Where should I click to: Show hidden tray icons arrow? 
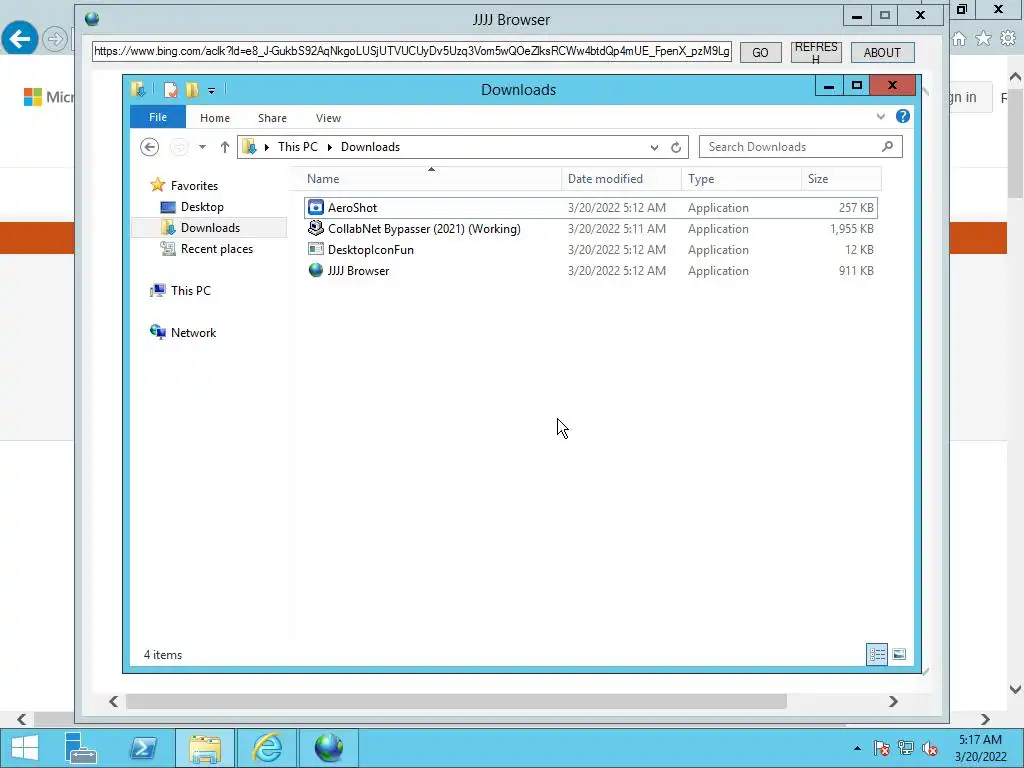click(x=857, y=748)
